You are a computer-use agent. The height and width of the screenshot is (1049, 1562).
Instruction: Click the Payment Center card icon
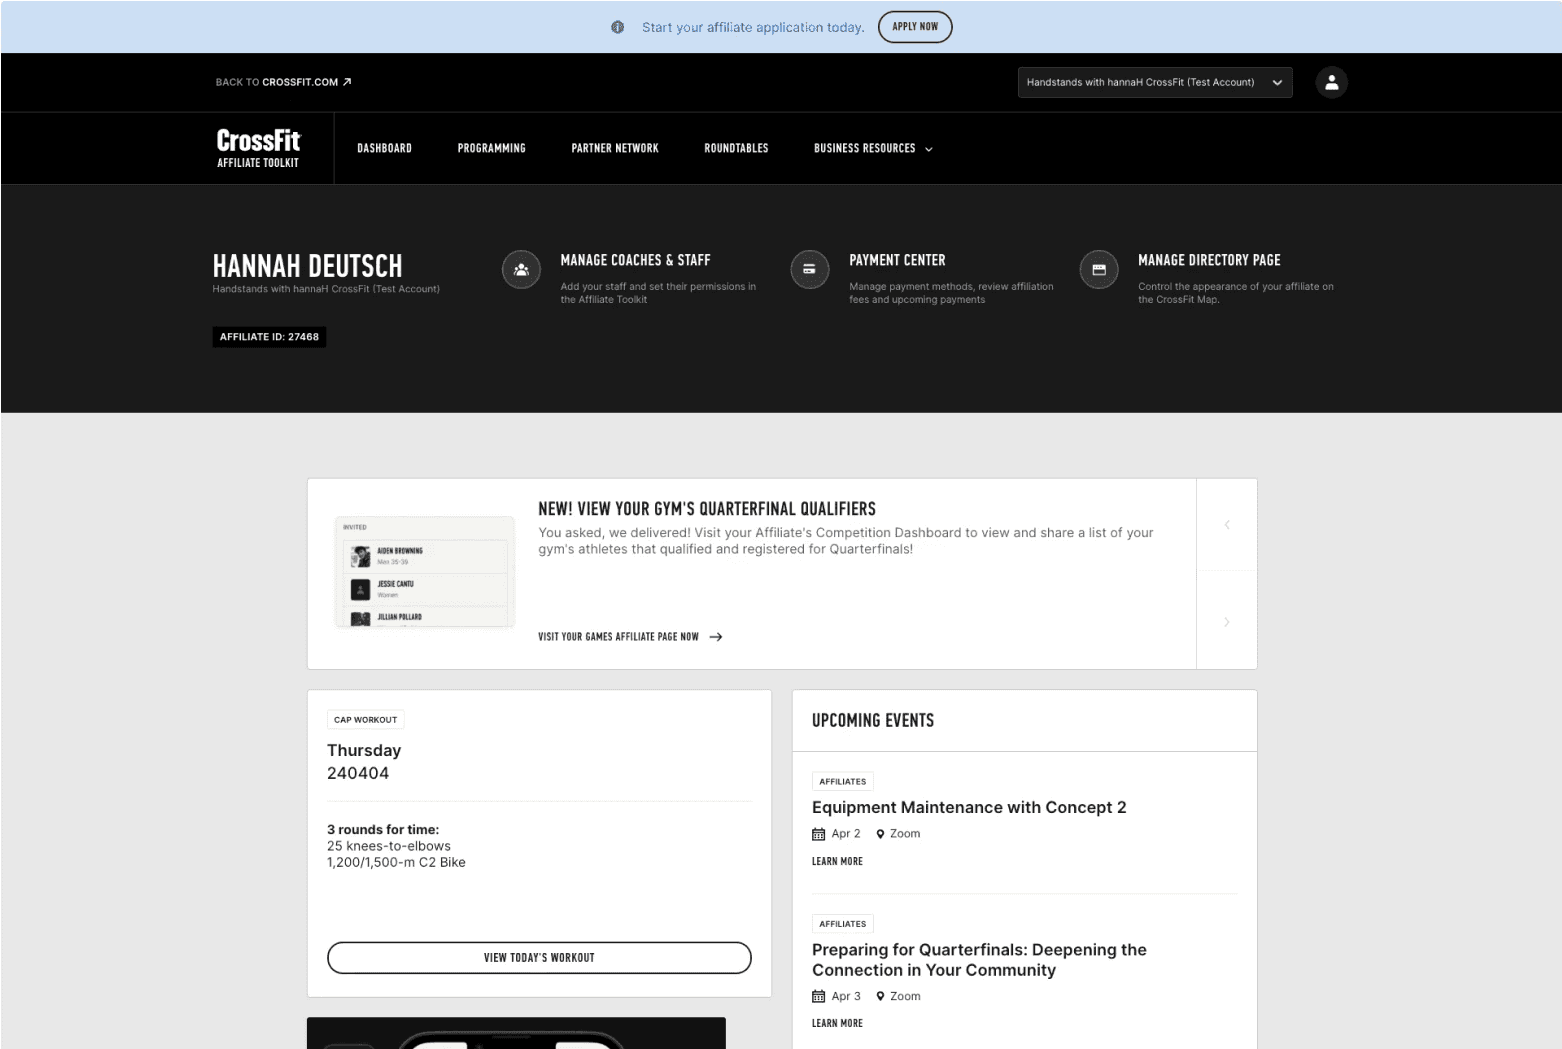810,269
